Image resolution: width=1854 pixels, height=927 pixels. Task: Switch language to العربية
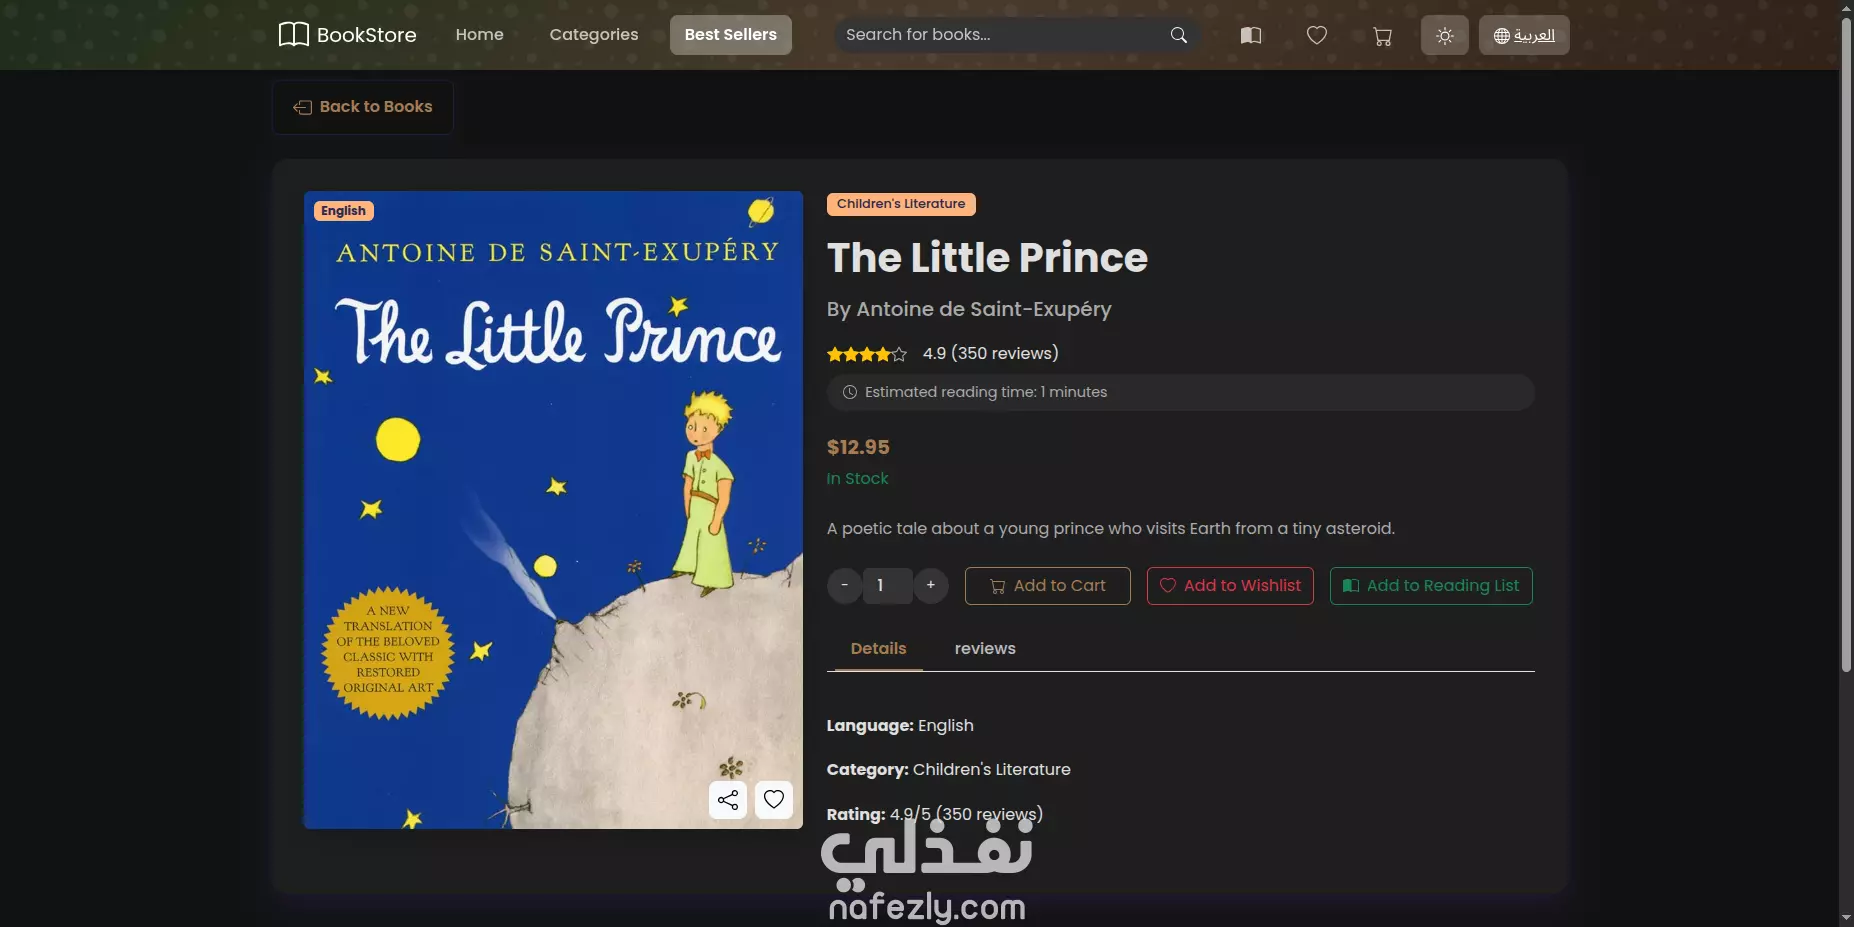coord(1524,35)
